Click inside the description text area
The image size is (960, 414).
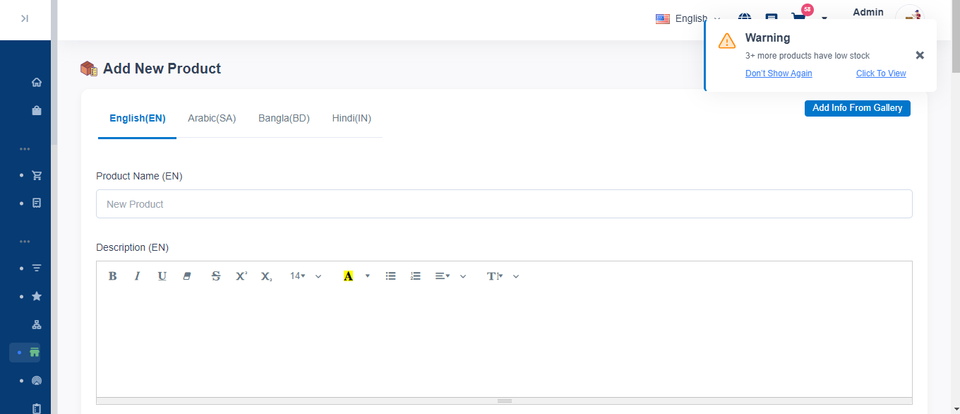pyautogui.click(x=504, y=344)
